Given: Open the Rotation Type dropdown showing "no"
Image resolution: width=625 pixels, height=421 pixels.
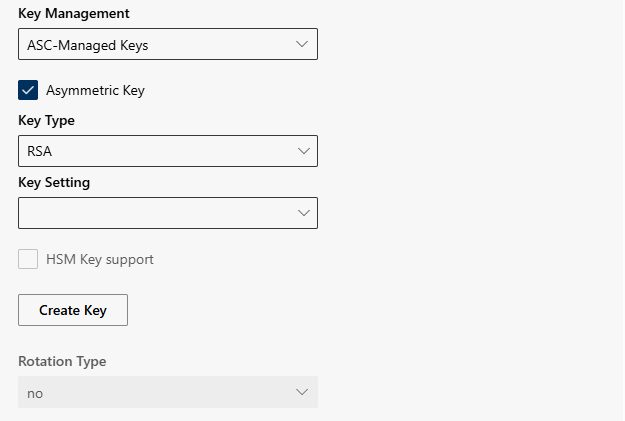Looking at the screenshot, I should click(168, 392).
